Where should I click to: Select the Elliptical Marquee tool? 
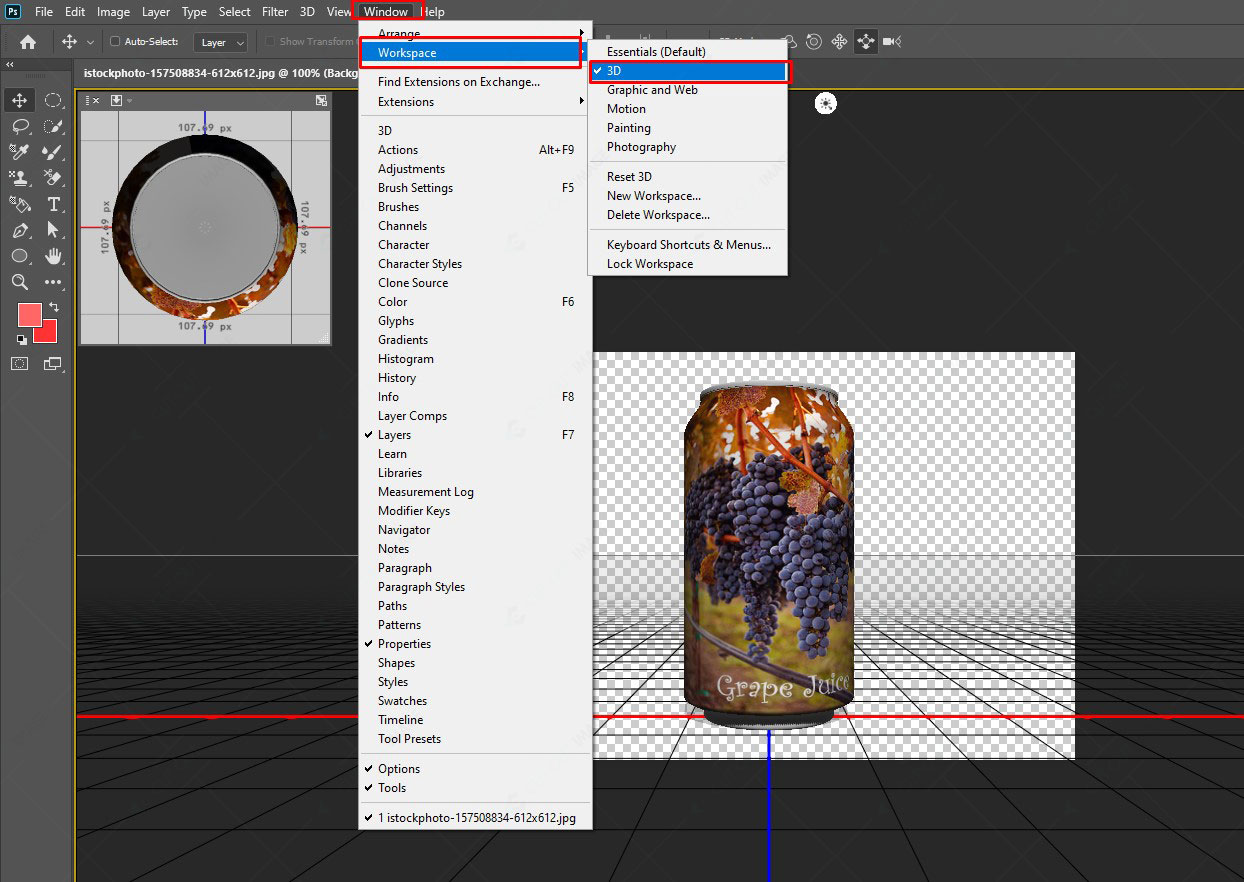[x=54, y=100]
